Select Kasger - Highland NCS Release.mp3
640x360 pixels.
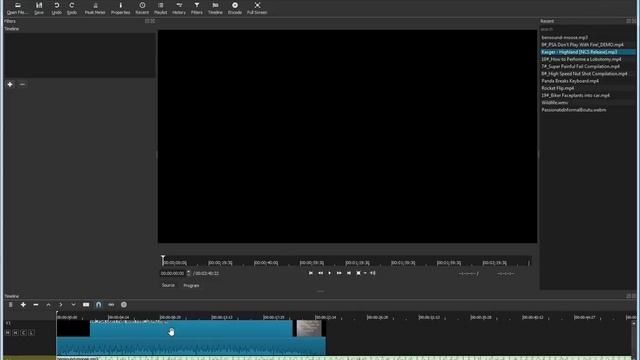587,52
